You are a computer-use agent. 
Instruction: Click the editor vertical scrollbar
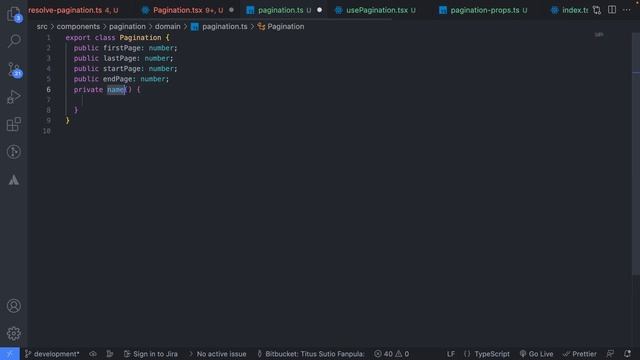636,155
